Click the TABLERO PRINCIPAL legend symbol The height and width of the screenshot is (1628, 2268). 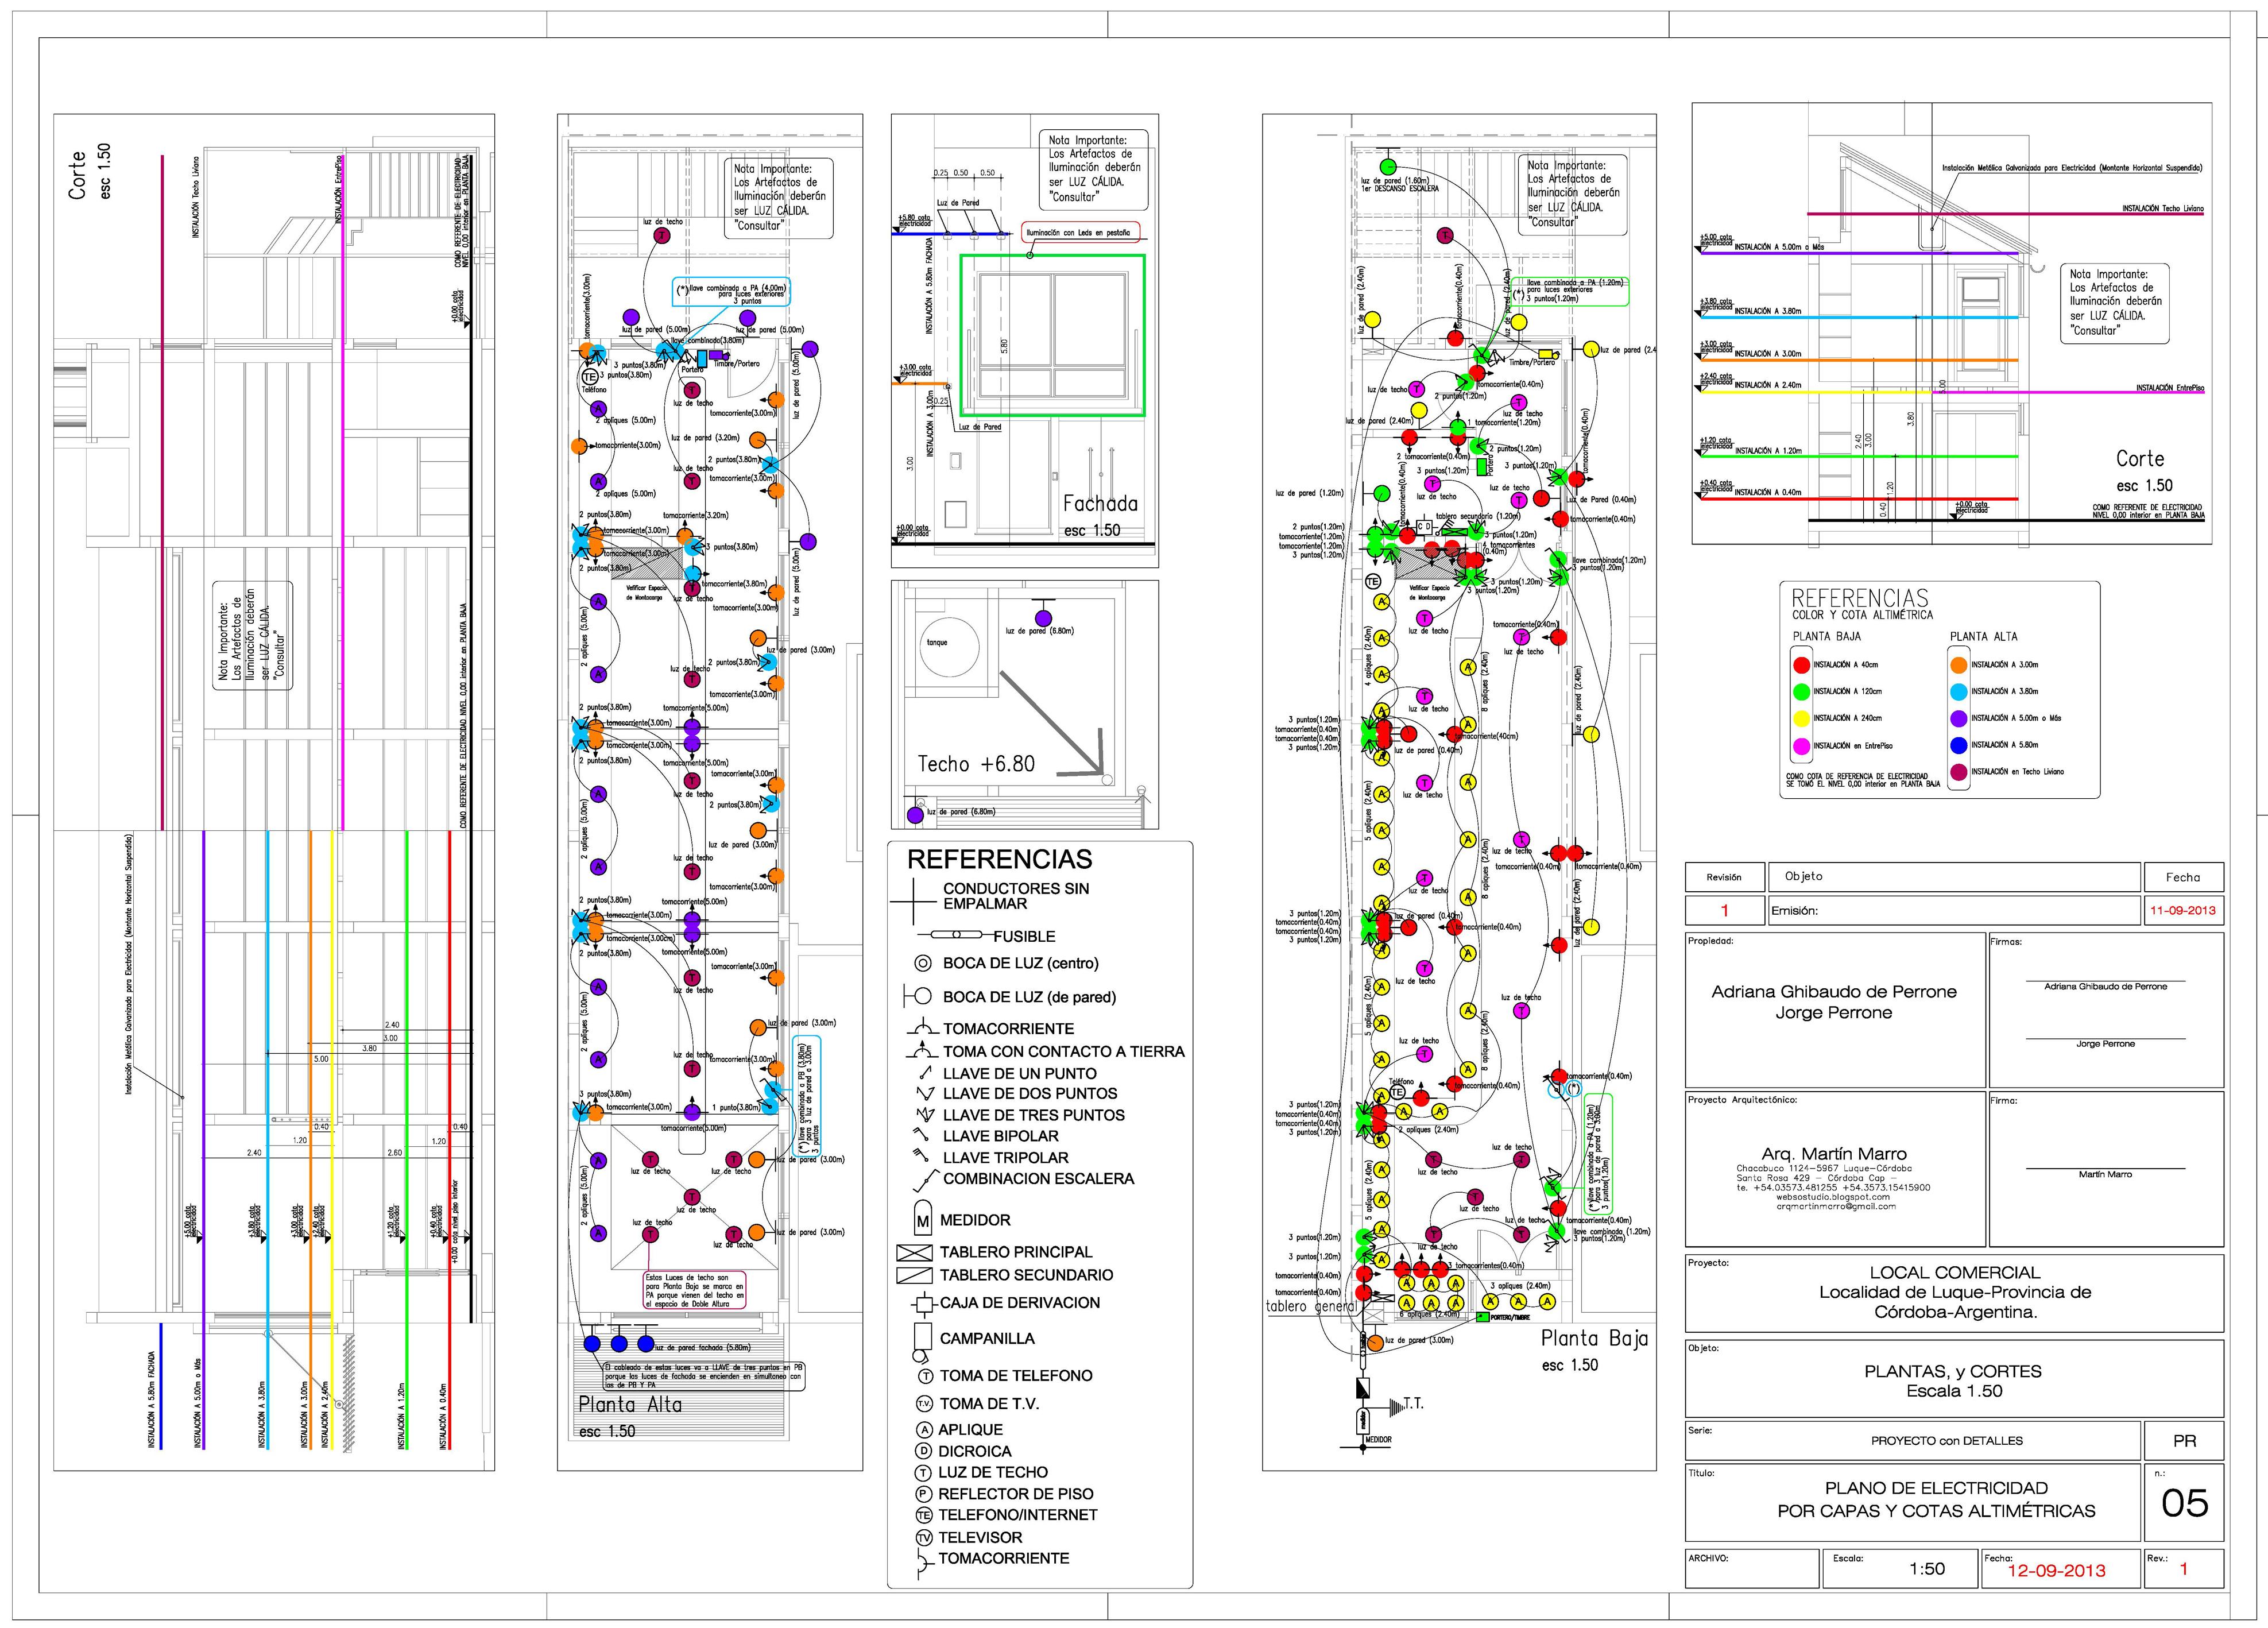[x=915, y=1252]
